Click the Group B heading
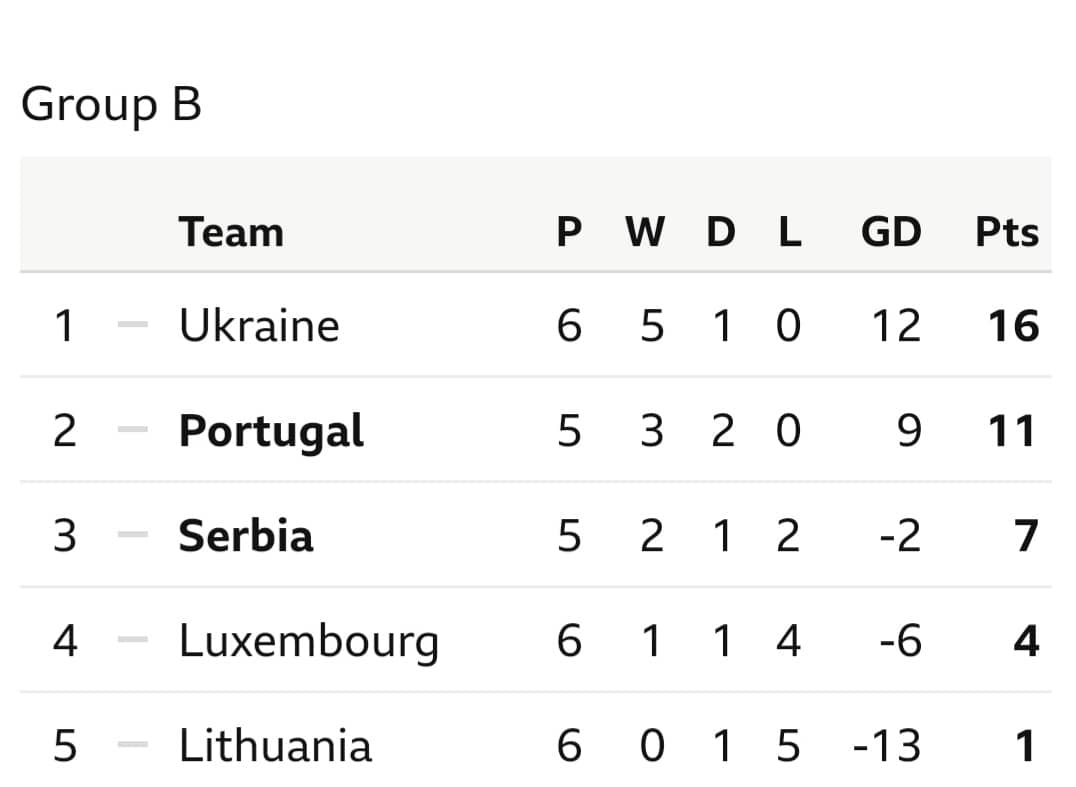1076x787 pixels. coord(111,105)
